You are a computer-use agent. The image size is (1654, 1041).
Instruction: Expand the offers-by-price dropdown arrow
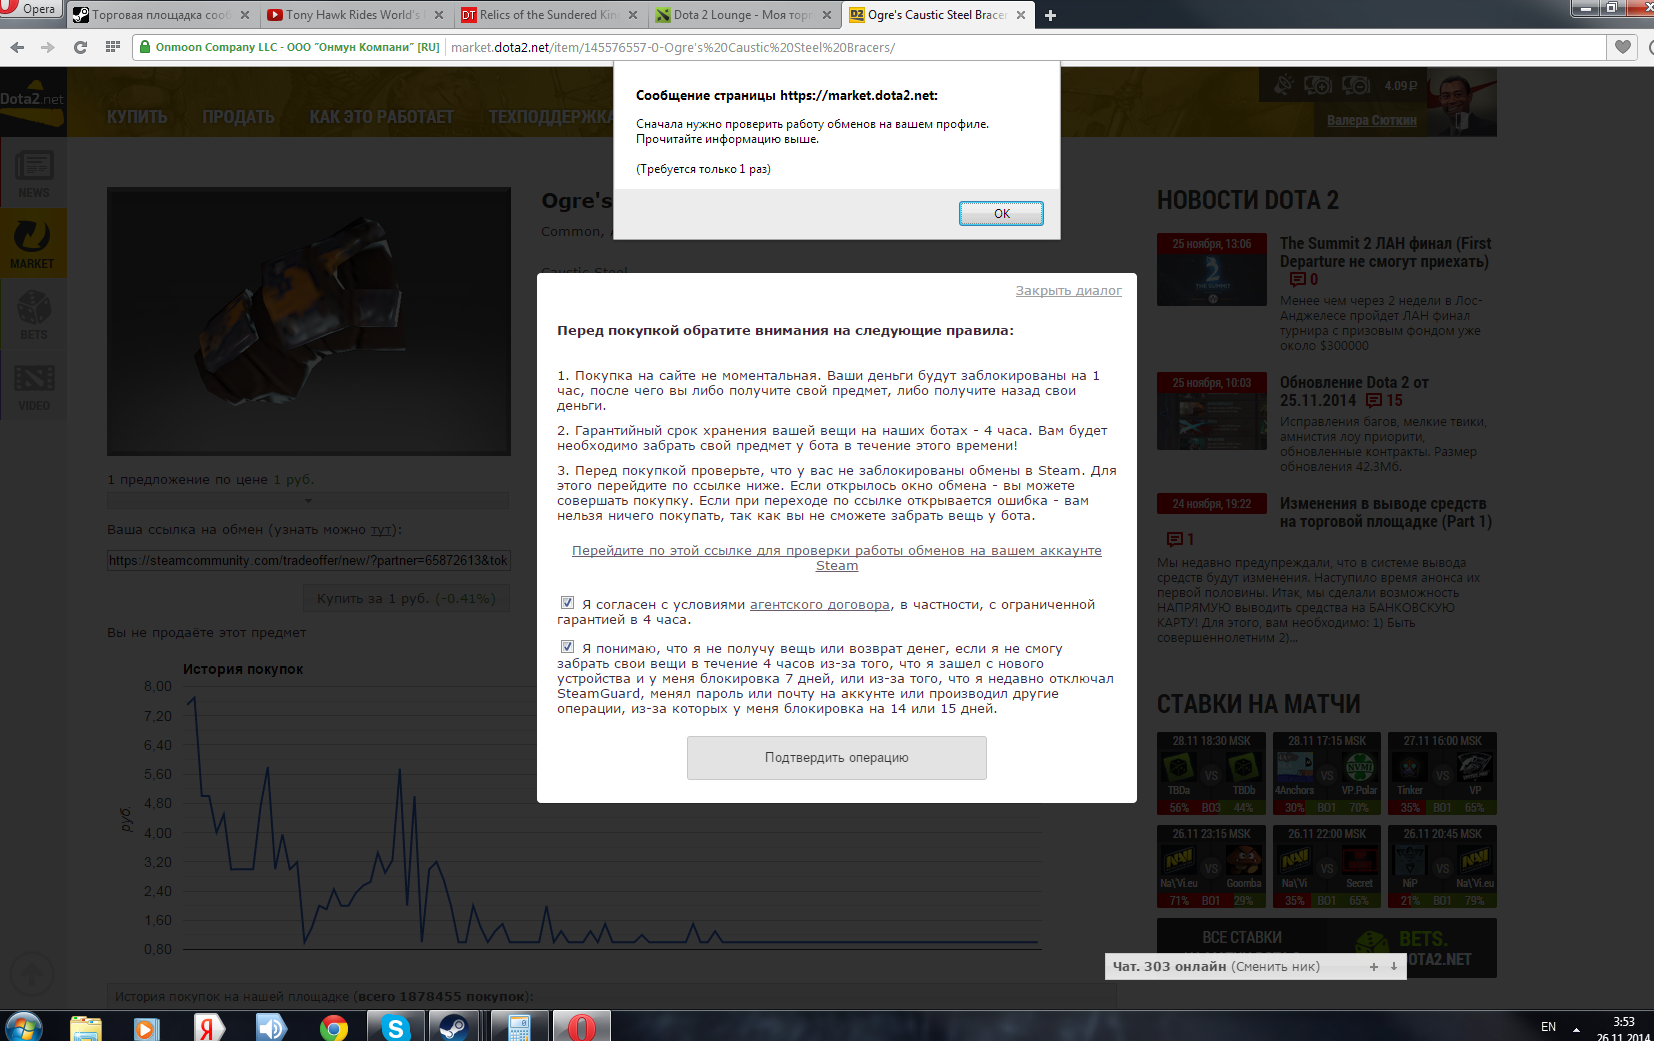click(308, 500)
